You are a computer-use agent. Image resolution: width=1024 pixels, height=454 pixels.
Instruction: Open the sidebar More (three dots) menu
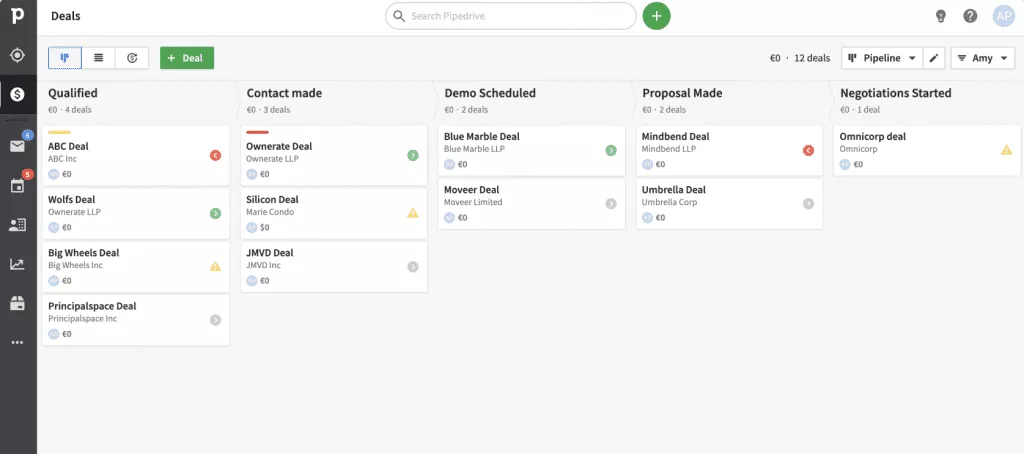(17, 342)
